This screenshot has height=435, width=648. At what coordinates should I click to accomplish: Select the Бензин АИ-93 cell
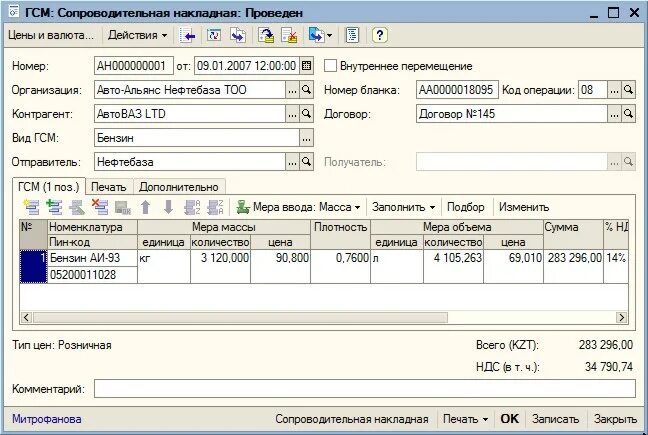point(93,258)
